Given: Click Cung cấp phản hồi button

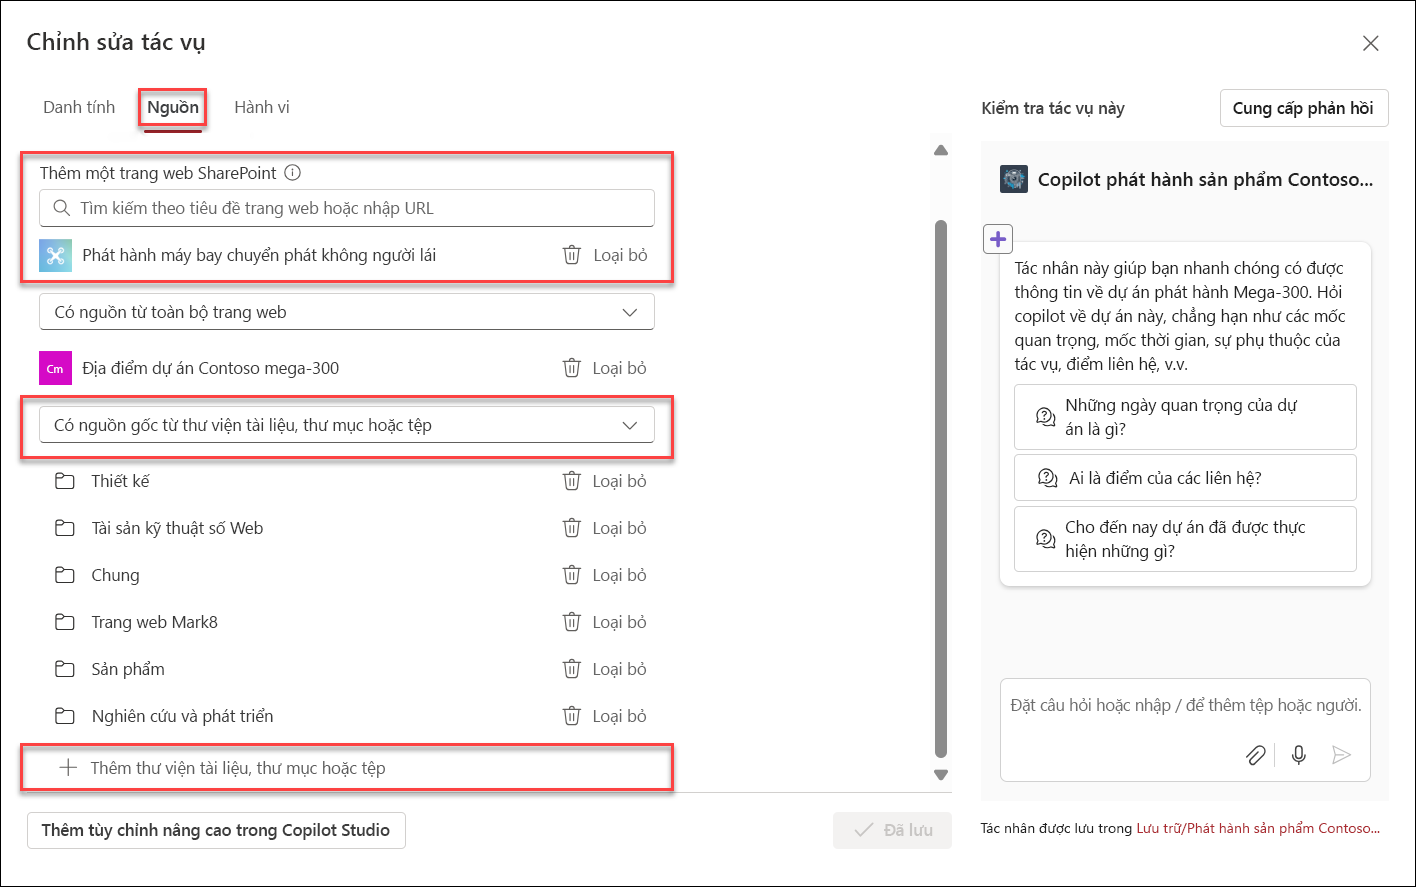Looking at the screenshot, I should 1304,108.
